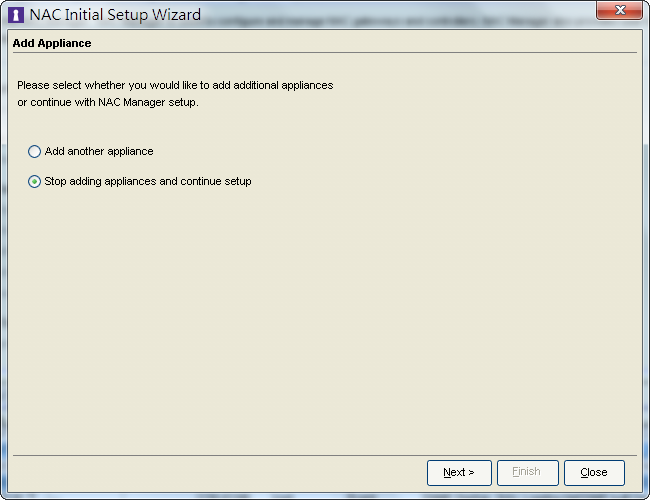Screen dimensions: 650x500
Task: Click the green dot in the selected radio
Action: 34,182
